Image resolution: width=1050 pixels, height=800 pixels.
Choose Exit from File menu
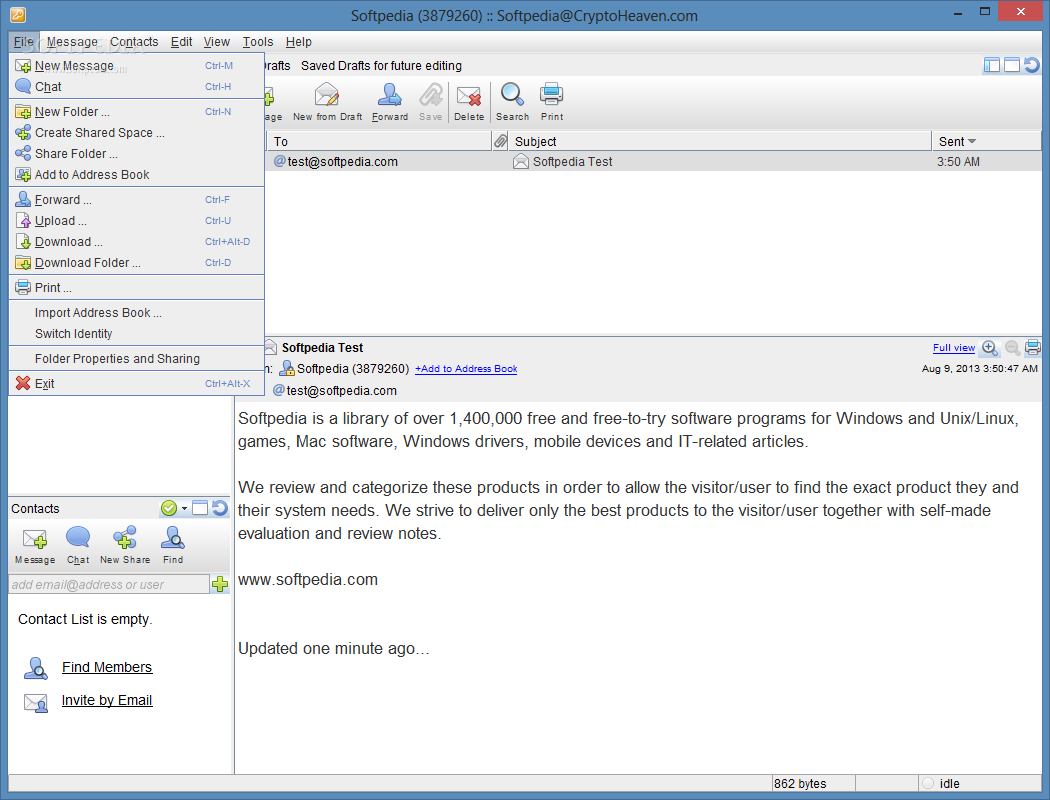pyautogui.click(x=137, y=384)
